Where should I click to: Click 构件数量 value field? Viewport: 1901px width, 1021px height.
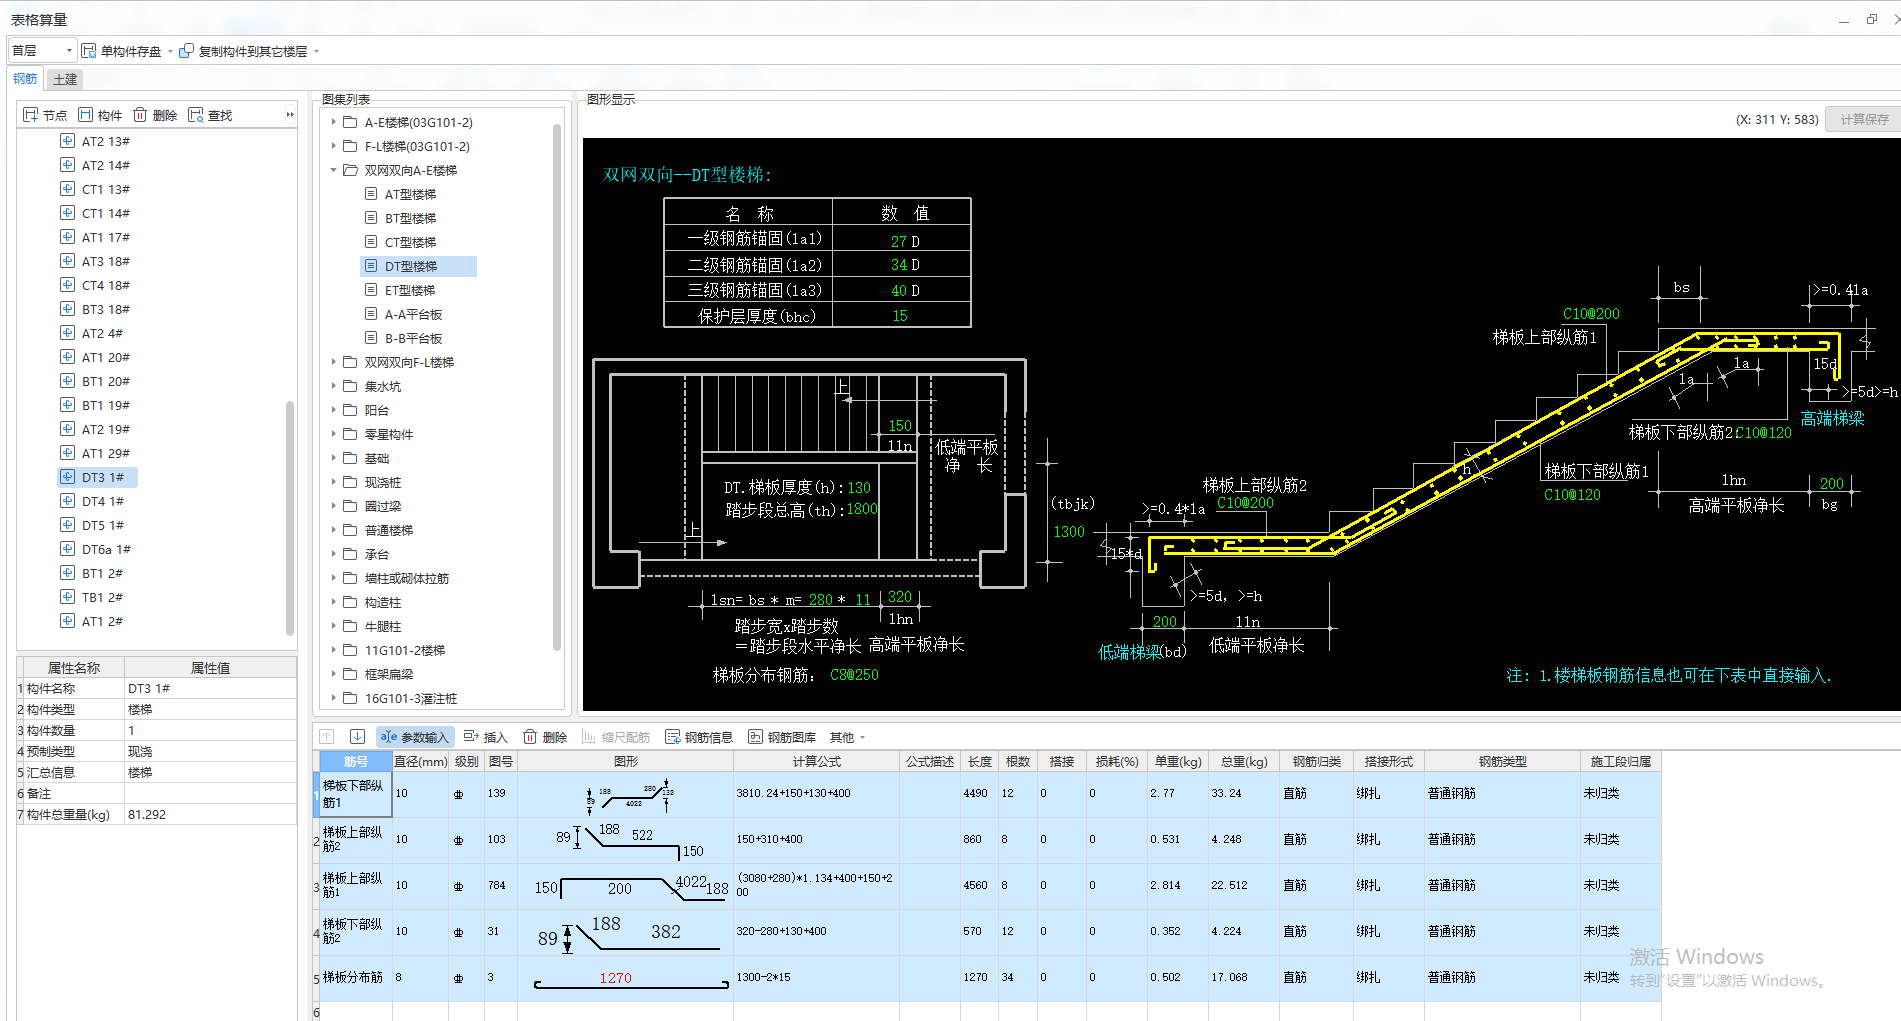(210, 730)
